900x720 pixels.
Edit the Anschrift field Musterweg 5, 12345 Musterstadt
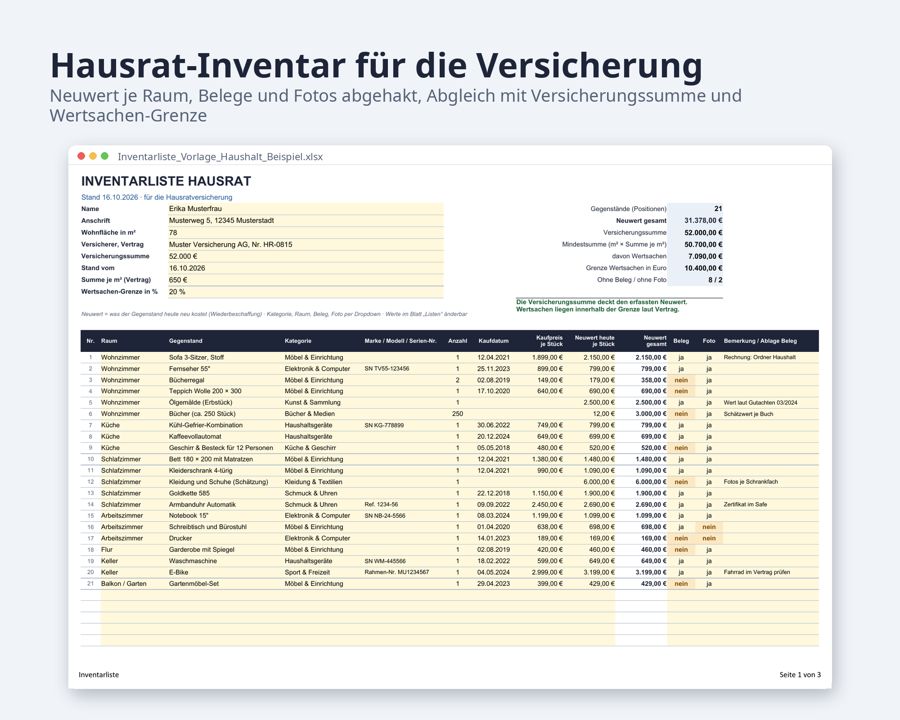point(305,220)
